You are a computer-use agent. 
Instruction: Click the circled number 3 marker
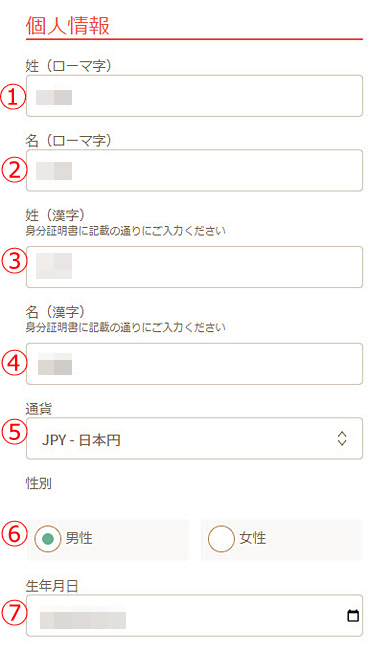tap(15, 262)
